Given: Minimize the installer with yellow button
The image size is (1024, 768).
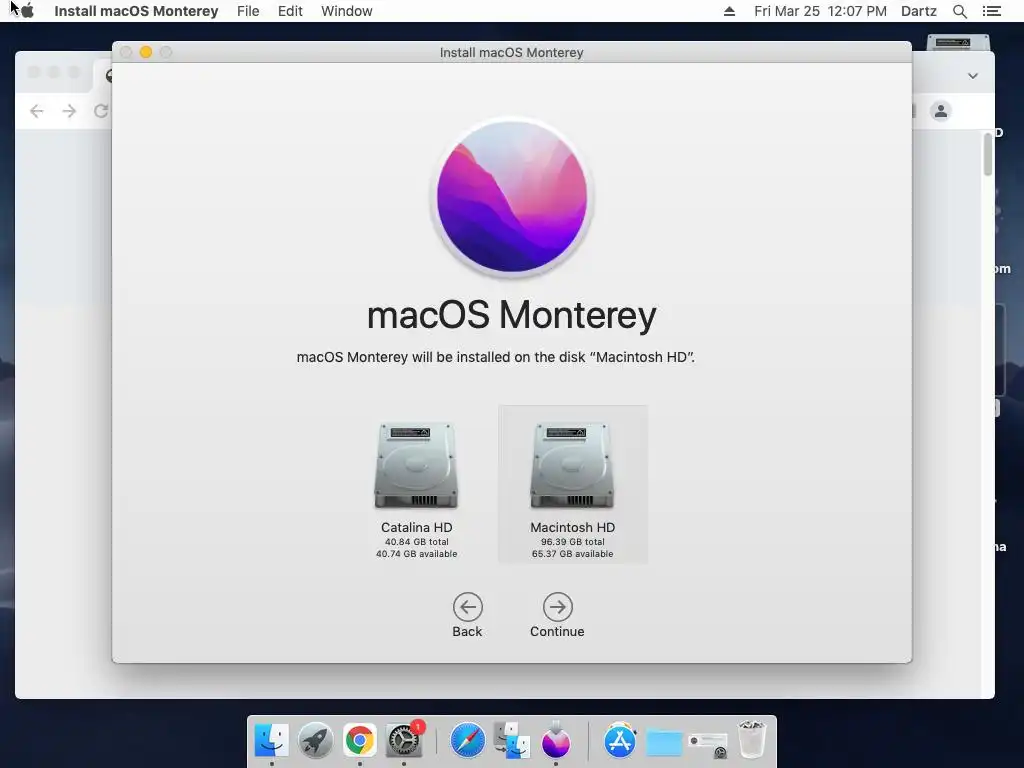Looking at the screenshot, I should pos(146,52).
